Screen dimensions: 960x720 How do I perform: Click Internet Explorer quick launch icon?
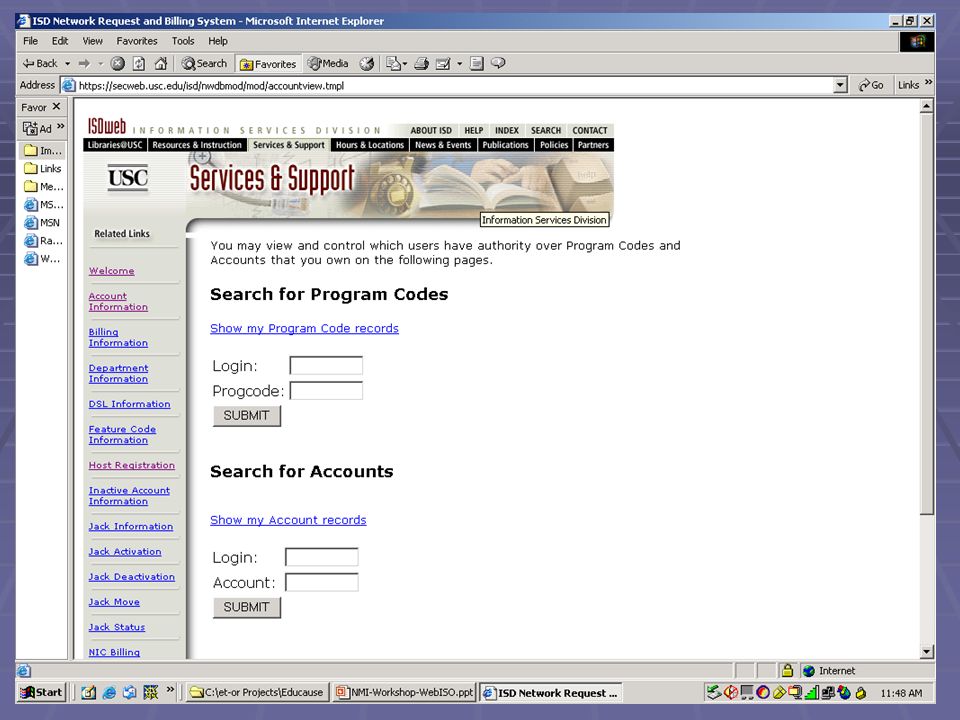pos(110,692)
